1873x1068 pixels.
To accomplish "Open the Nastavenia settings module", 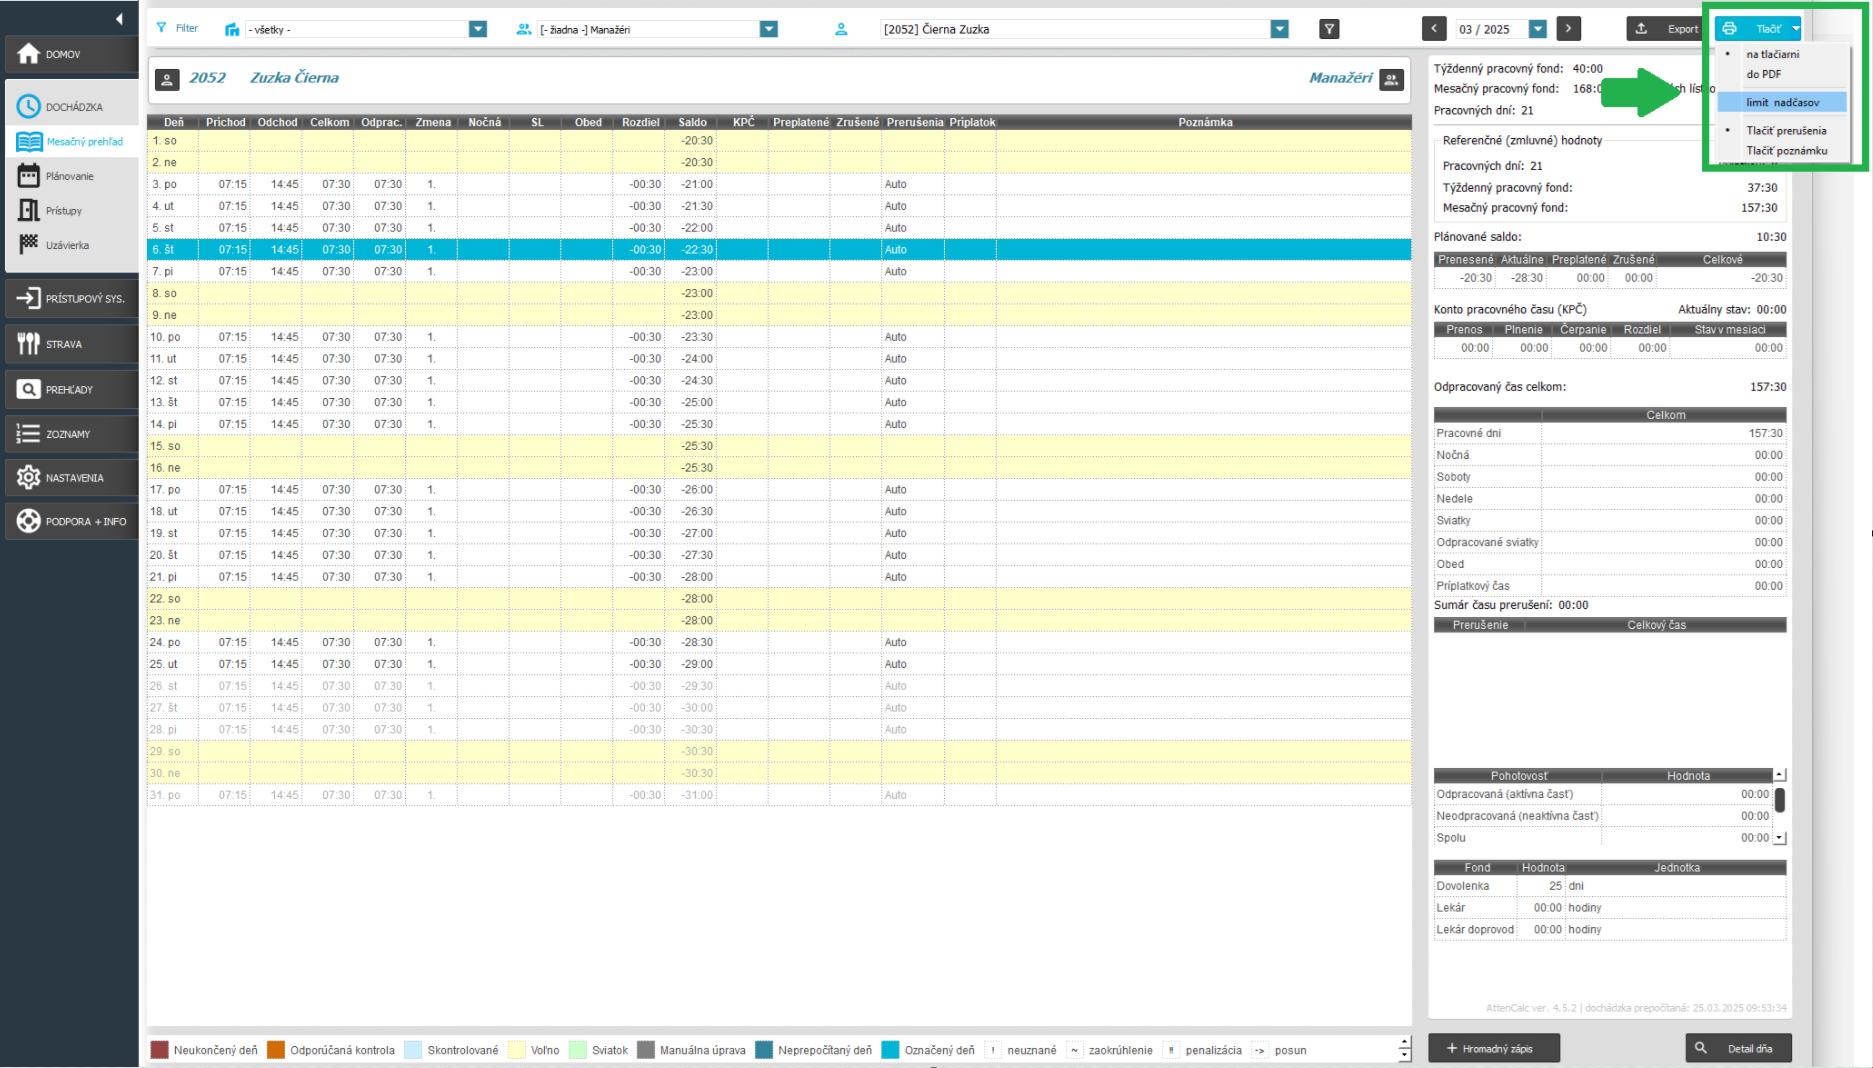I will click(x=71, y=478).
